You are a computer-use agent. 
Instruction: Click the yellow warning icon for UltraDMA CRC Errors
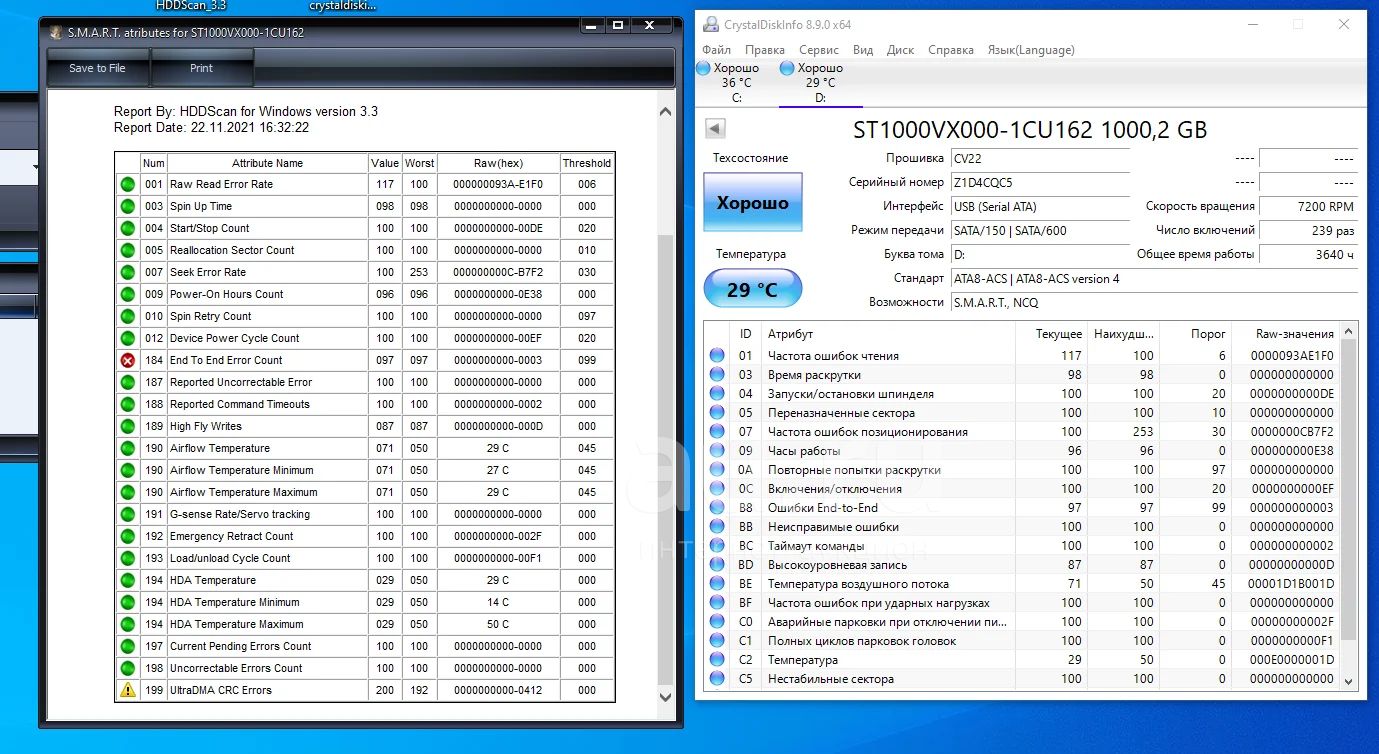(128, 690)
